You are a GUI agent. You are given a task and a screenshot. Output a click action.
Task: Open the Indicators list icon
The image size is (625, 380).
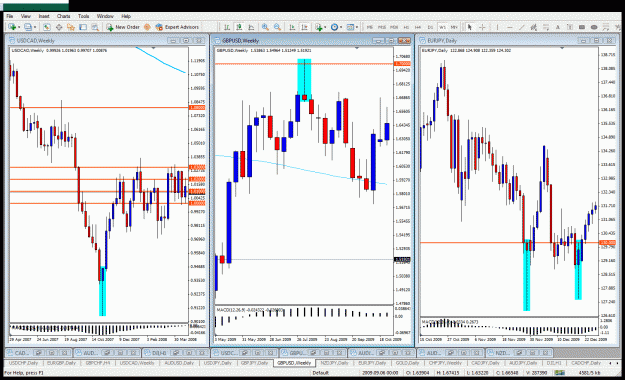[x=318, y=27]
